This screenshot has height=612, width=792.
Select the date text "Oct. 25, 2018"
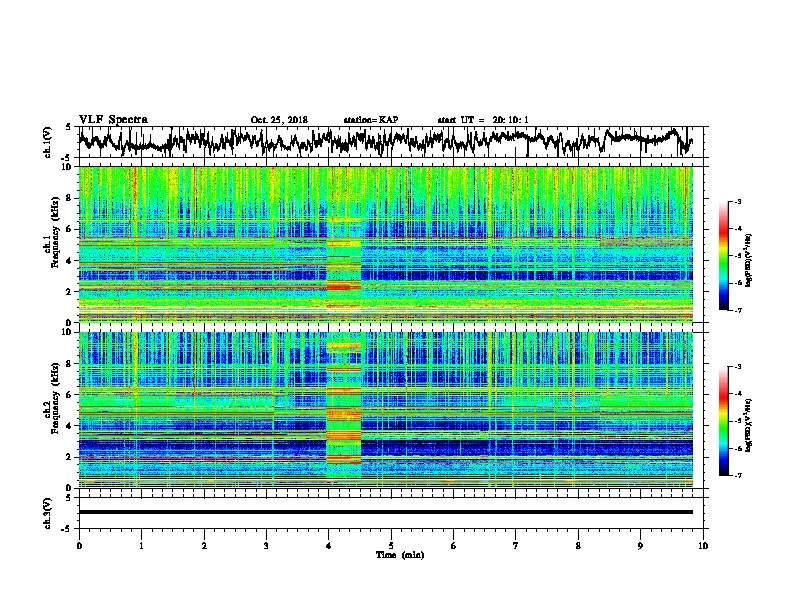pyautogui.click(x=279, y=120)
